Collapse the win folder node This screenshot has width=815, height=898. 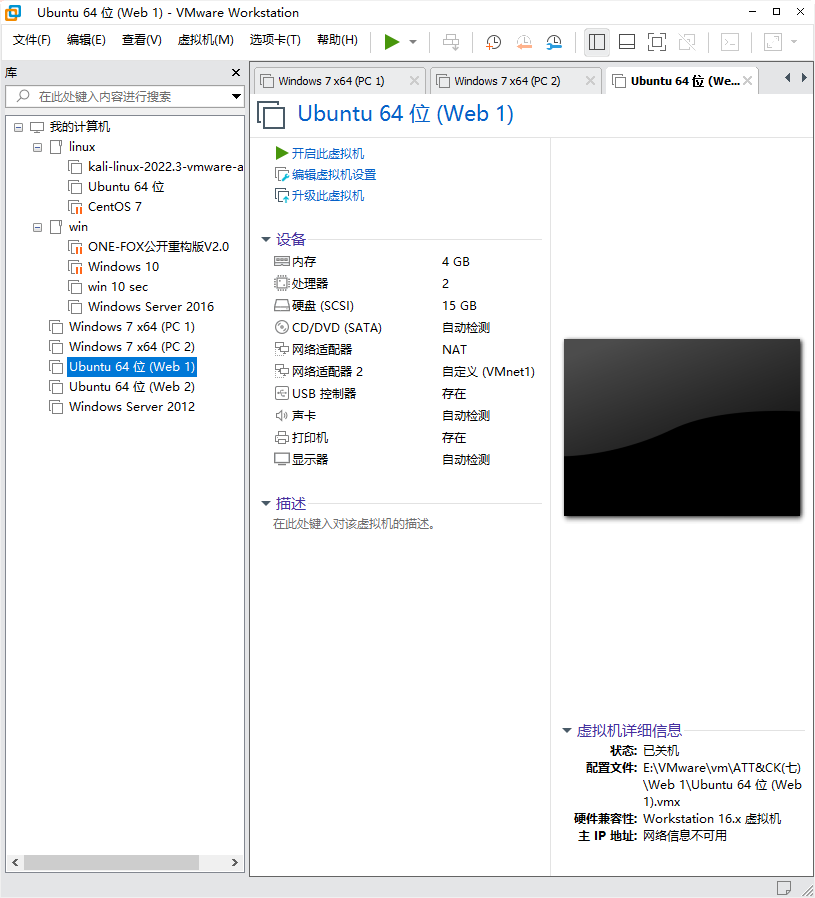(37, 227)
